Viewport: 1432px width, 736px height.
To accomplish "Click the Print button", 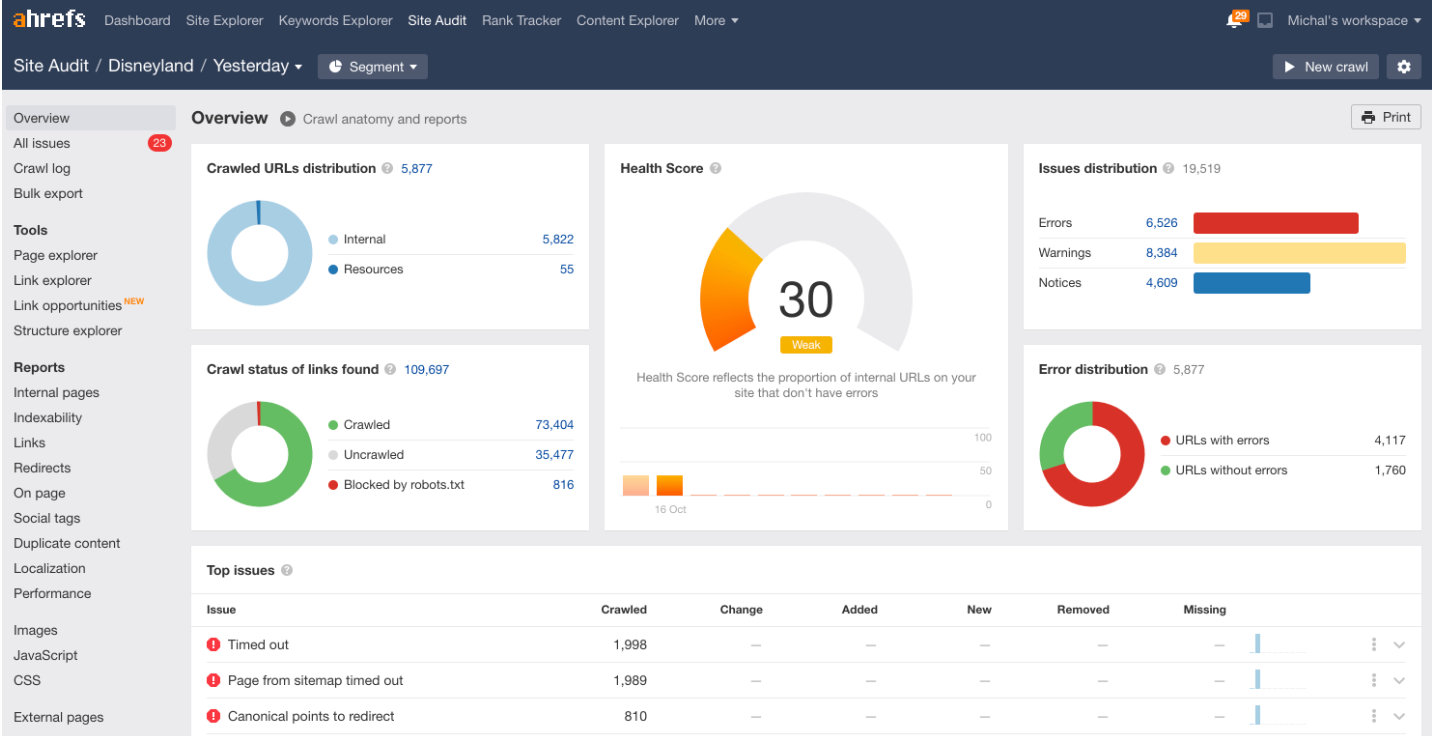I will coord(1385,117).
